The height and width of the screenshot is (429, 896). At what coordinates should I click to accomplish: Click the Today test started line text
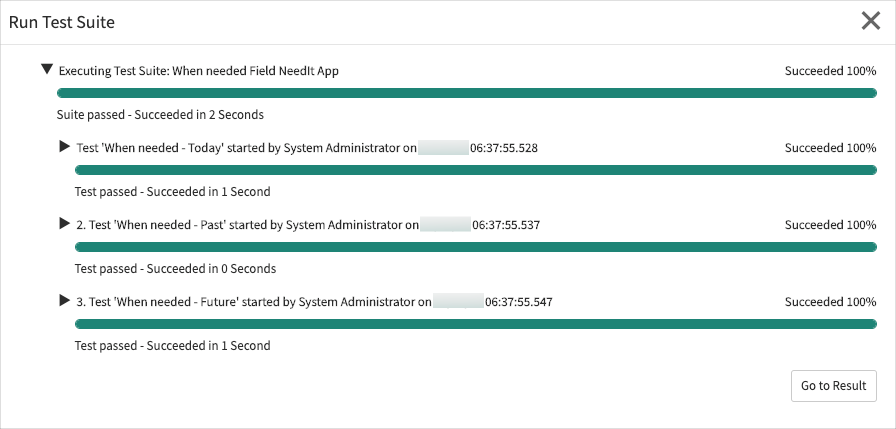point(307,149)
